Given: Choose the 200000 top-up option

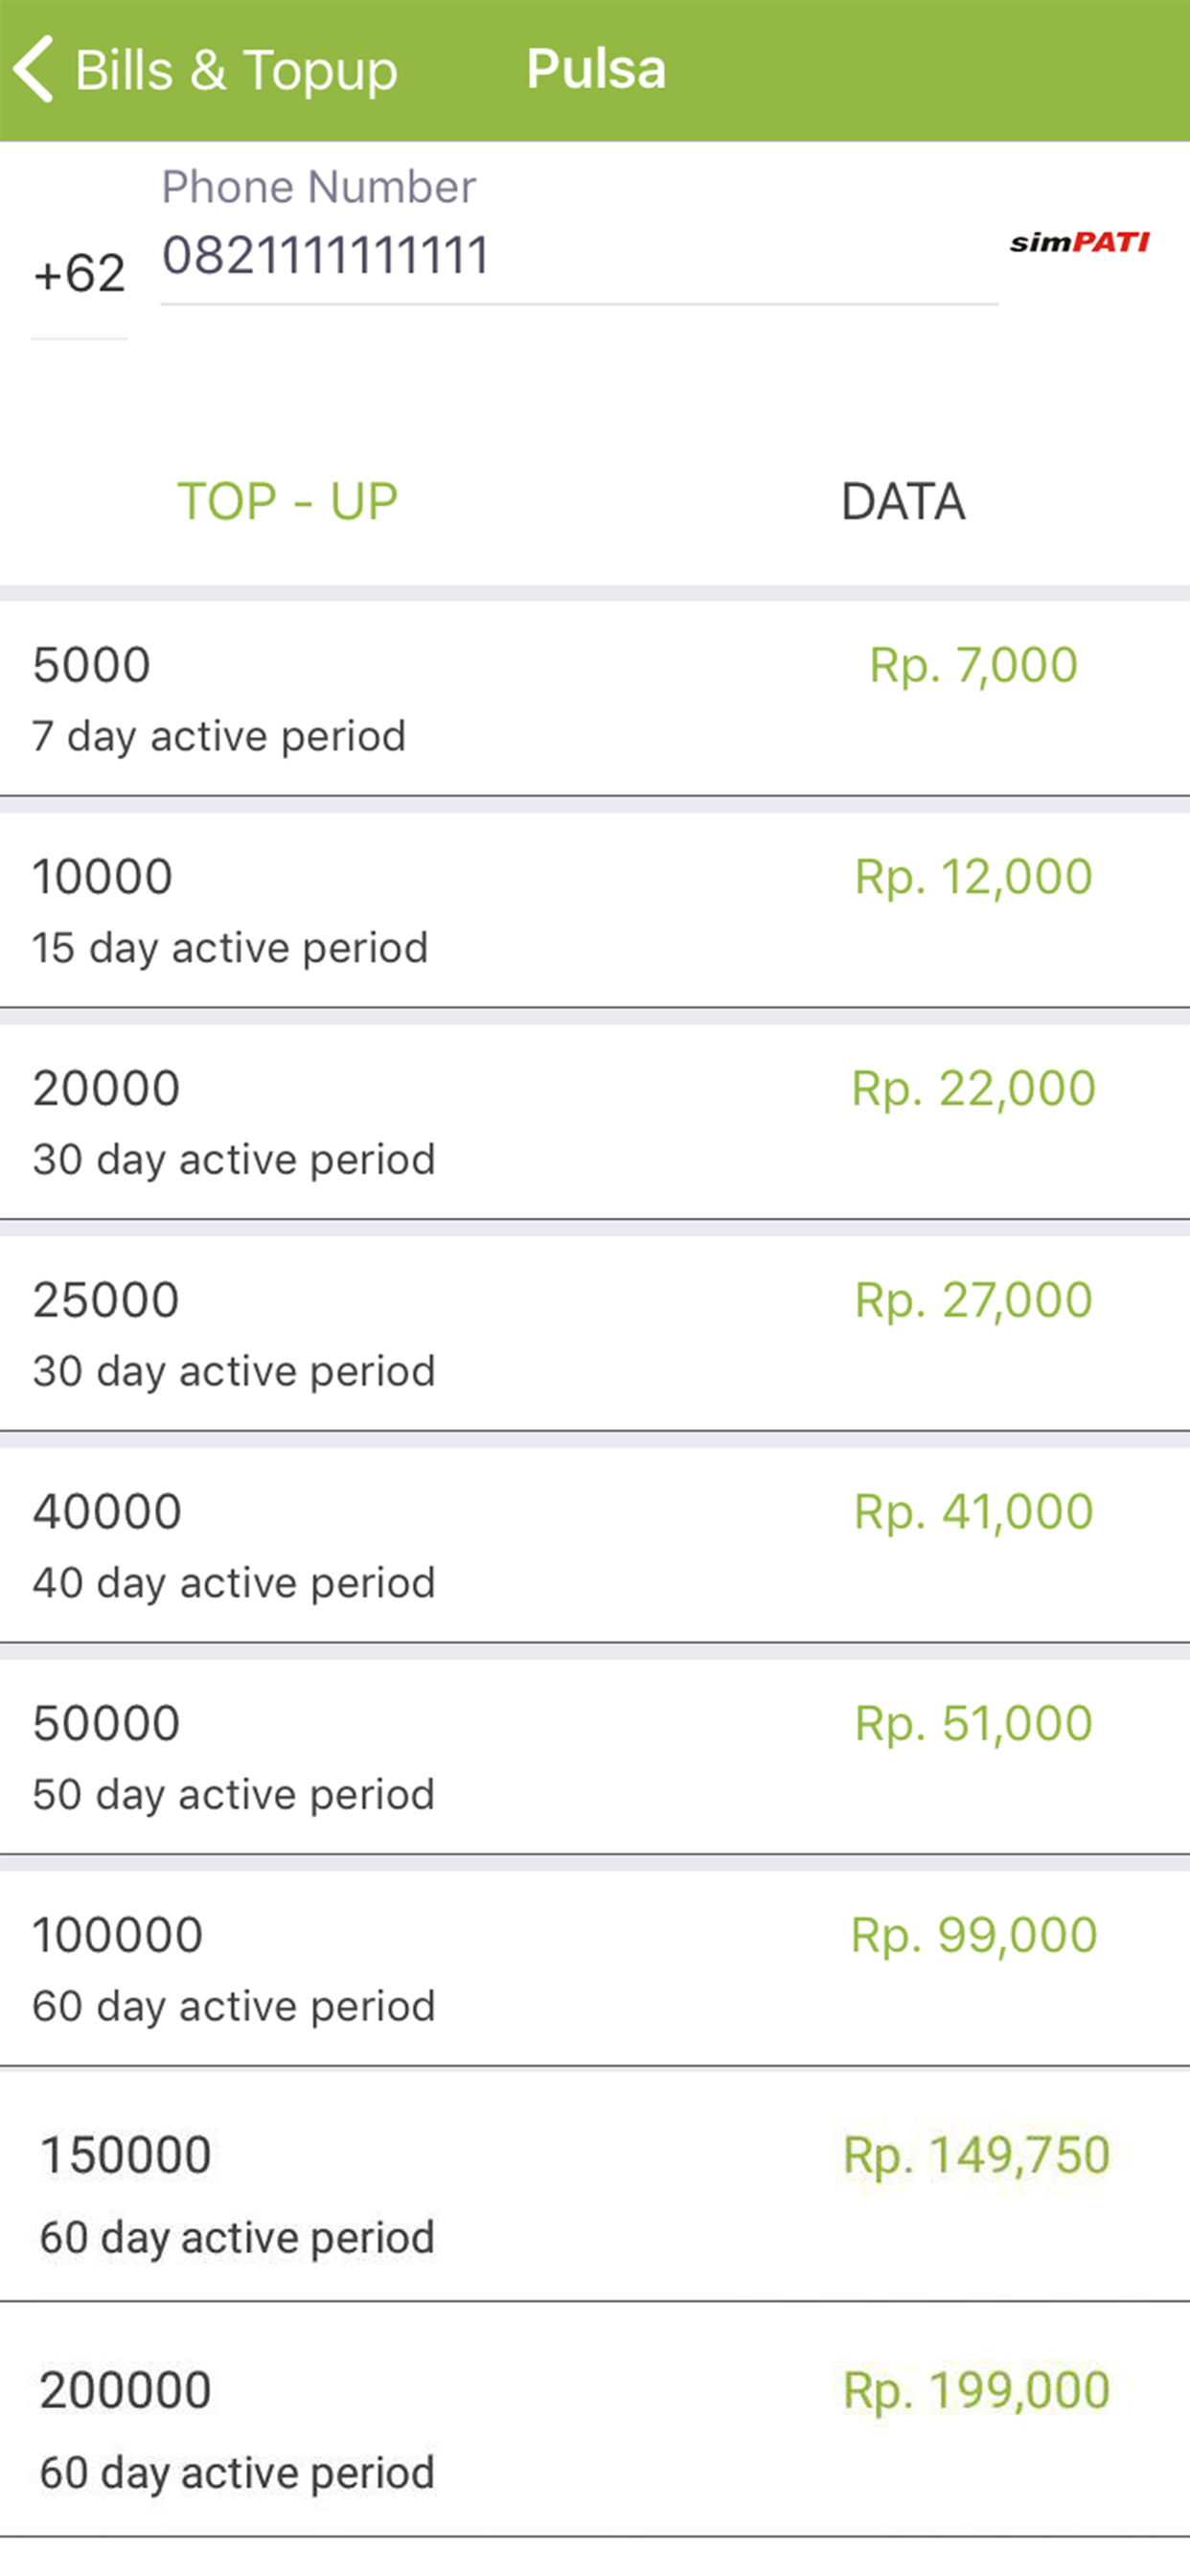Looking at the screenshot, I should point(595,2420).
